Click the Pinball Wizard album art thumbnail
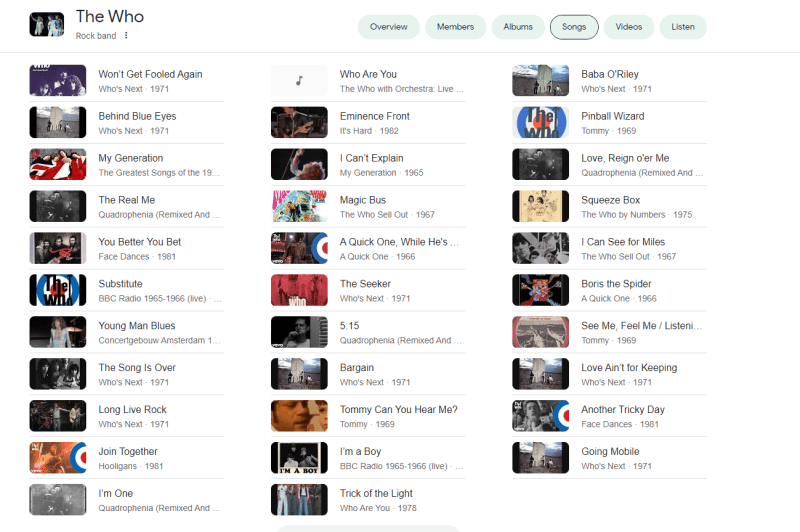This screenshot has height=532, width=800. coord(540,122)
